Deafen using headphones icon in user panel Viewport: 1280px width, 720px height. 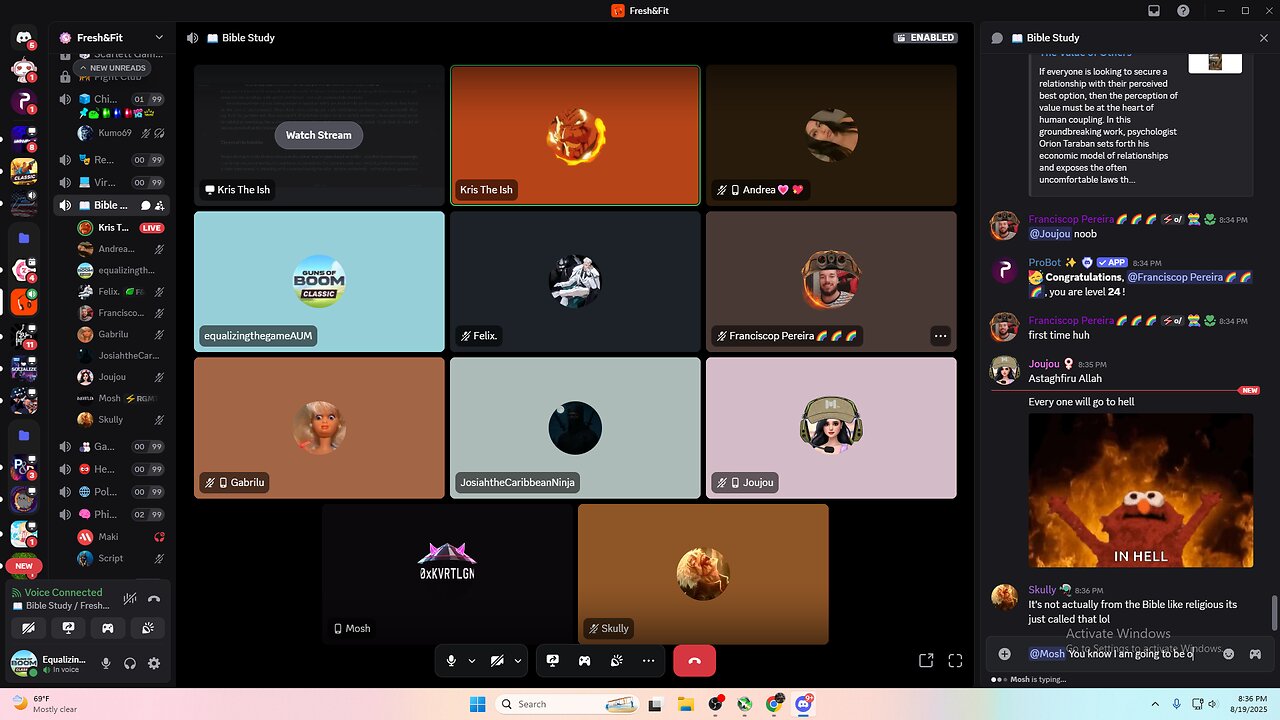pyautogui.click(x=130, y=663)
